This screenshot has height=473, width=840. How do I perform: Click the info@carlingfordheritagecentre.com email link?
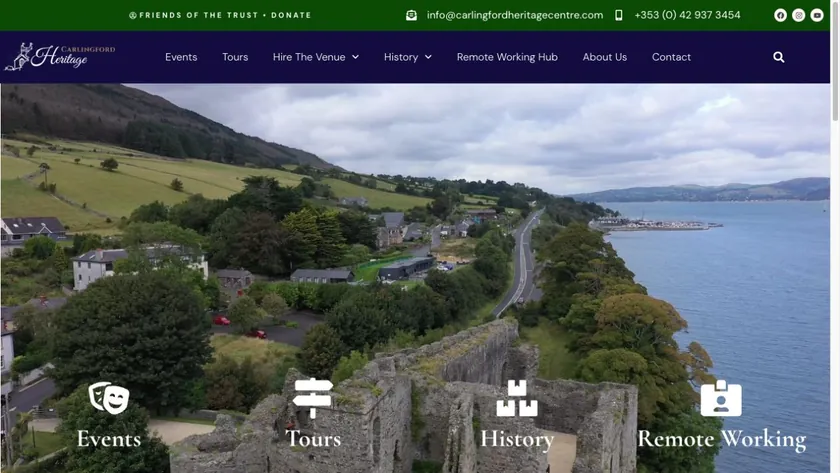(515, 15)
